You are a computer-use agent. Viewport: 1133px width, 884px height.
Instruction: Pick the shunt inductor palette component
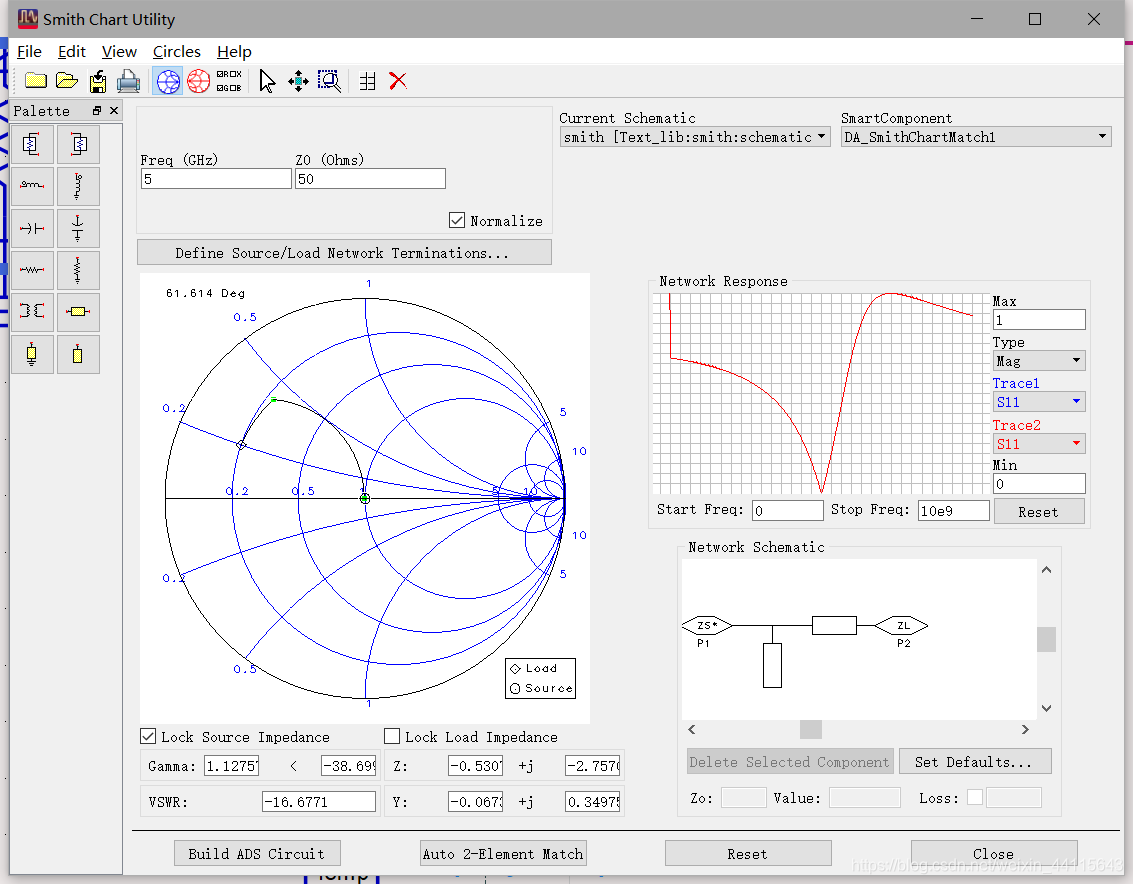[x=78, y=186]
